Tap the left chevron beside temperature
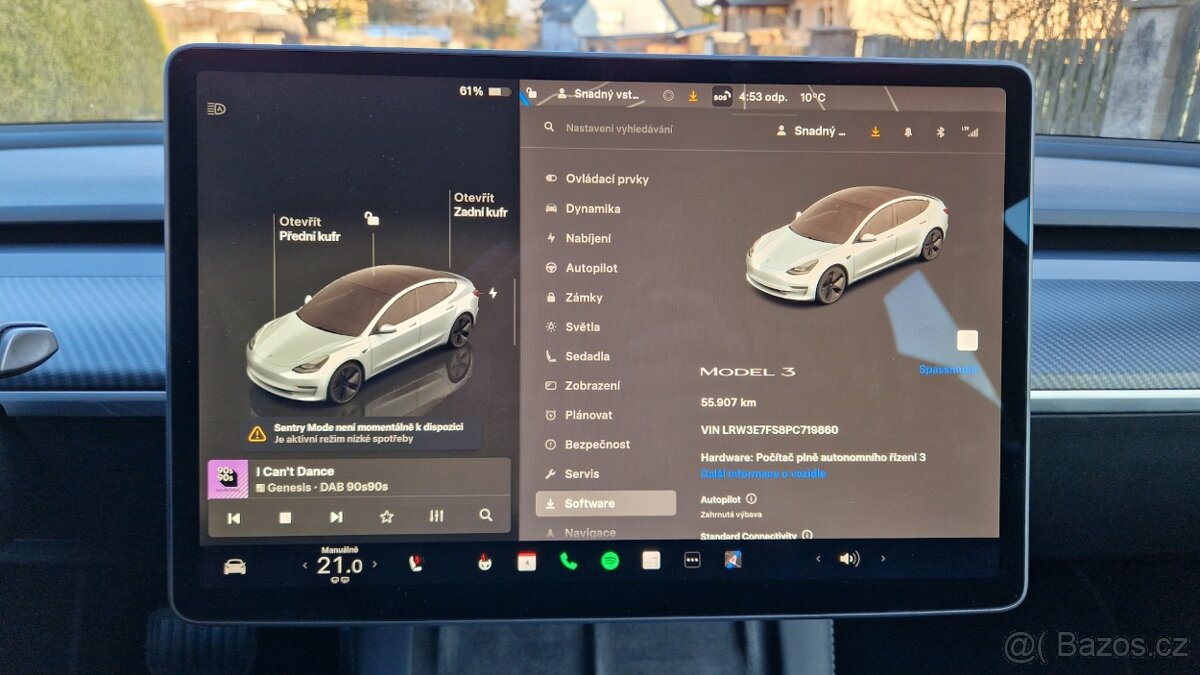The height and width of the screenshot is (675, 1200). (x=304, y=564)
